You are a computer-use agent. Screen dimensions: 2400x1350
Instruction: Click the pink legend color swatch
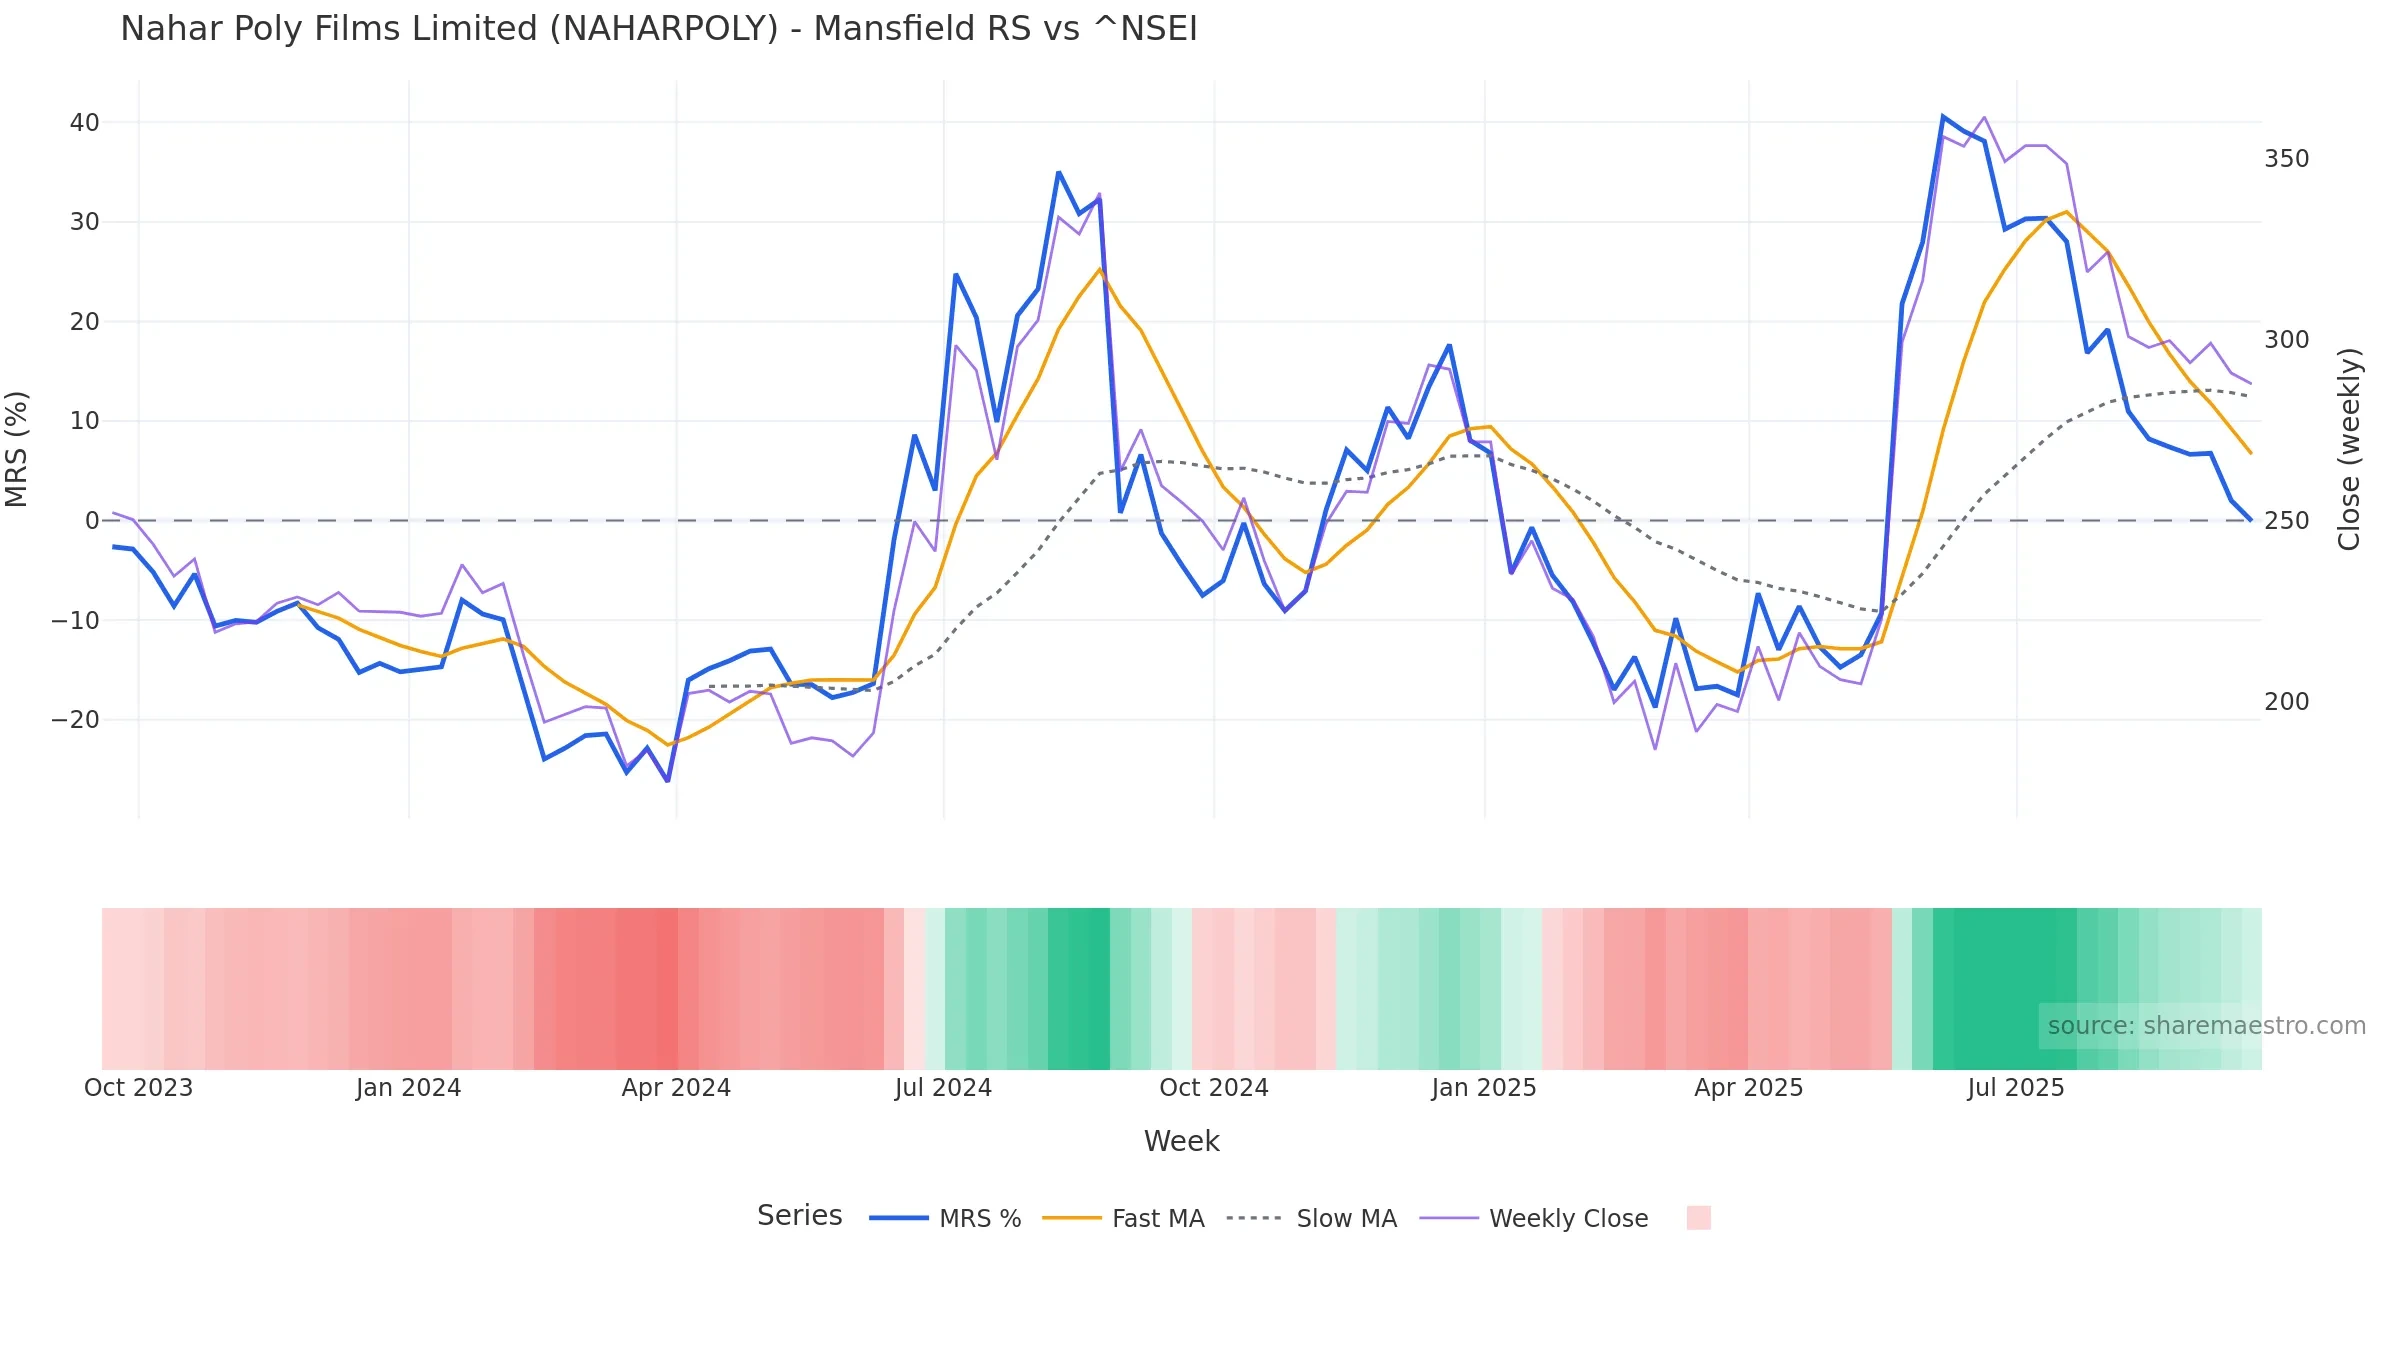coord(1698,1218)
